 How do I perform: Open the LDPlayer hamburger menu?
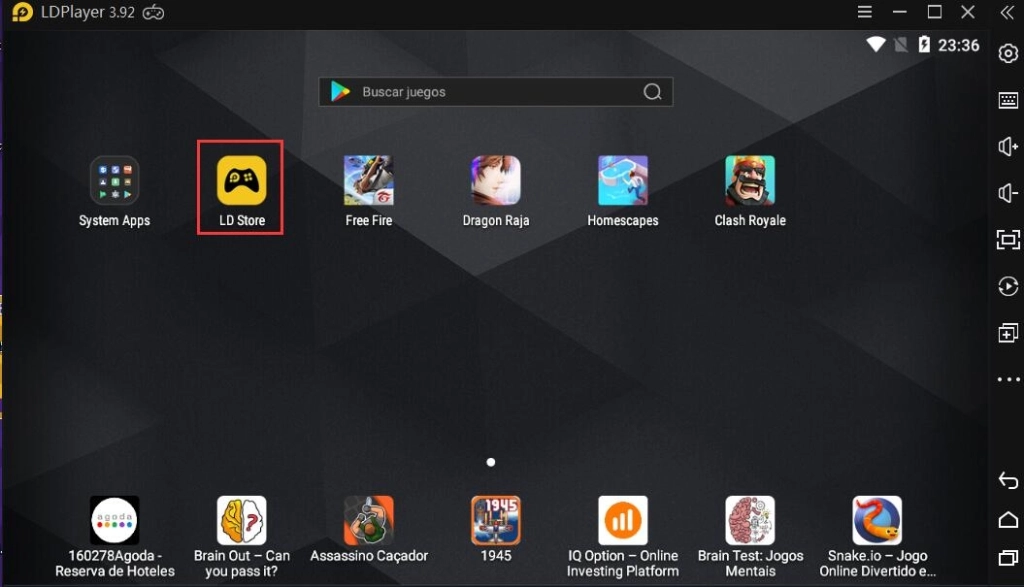[x=865, y=12]
